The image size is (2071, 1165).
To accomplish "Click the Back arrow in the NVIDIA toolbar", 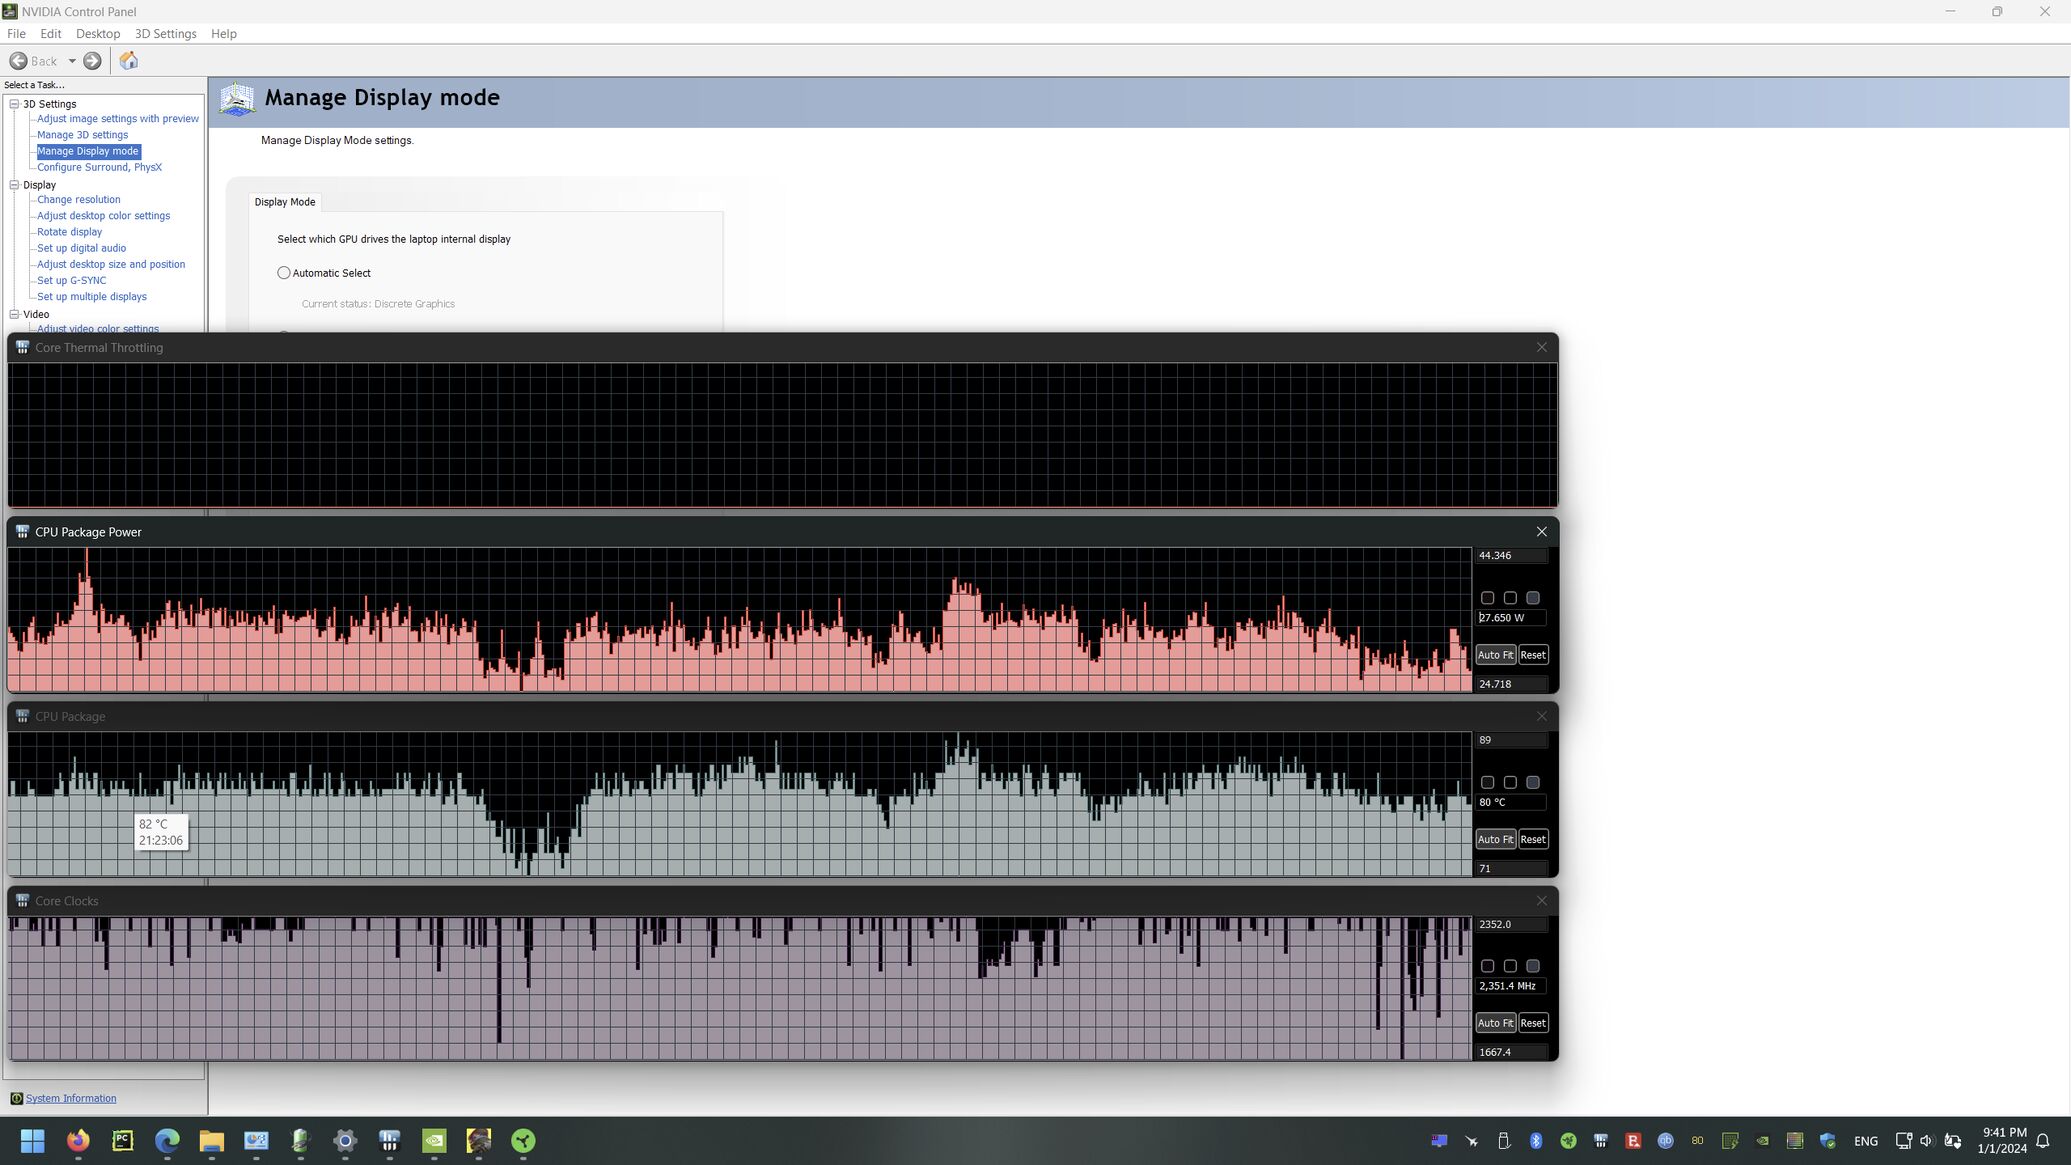I will (x=18, y=61).
